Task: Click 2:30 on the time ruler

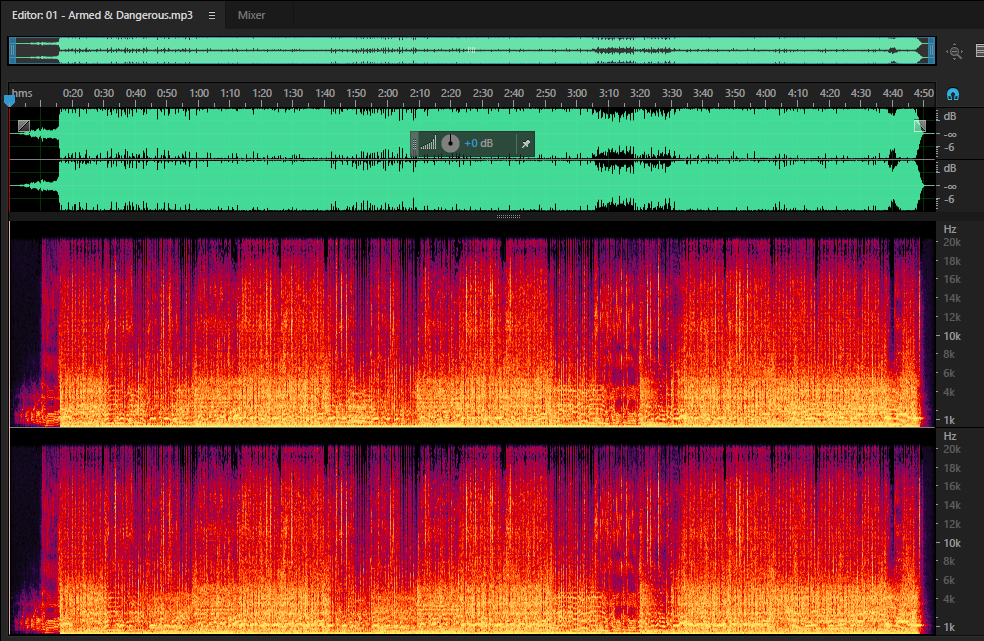Action: [x=483, y=94]
